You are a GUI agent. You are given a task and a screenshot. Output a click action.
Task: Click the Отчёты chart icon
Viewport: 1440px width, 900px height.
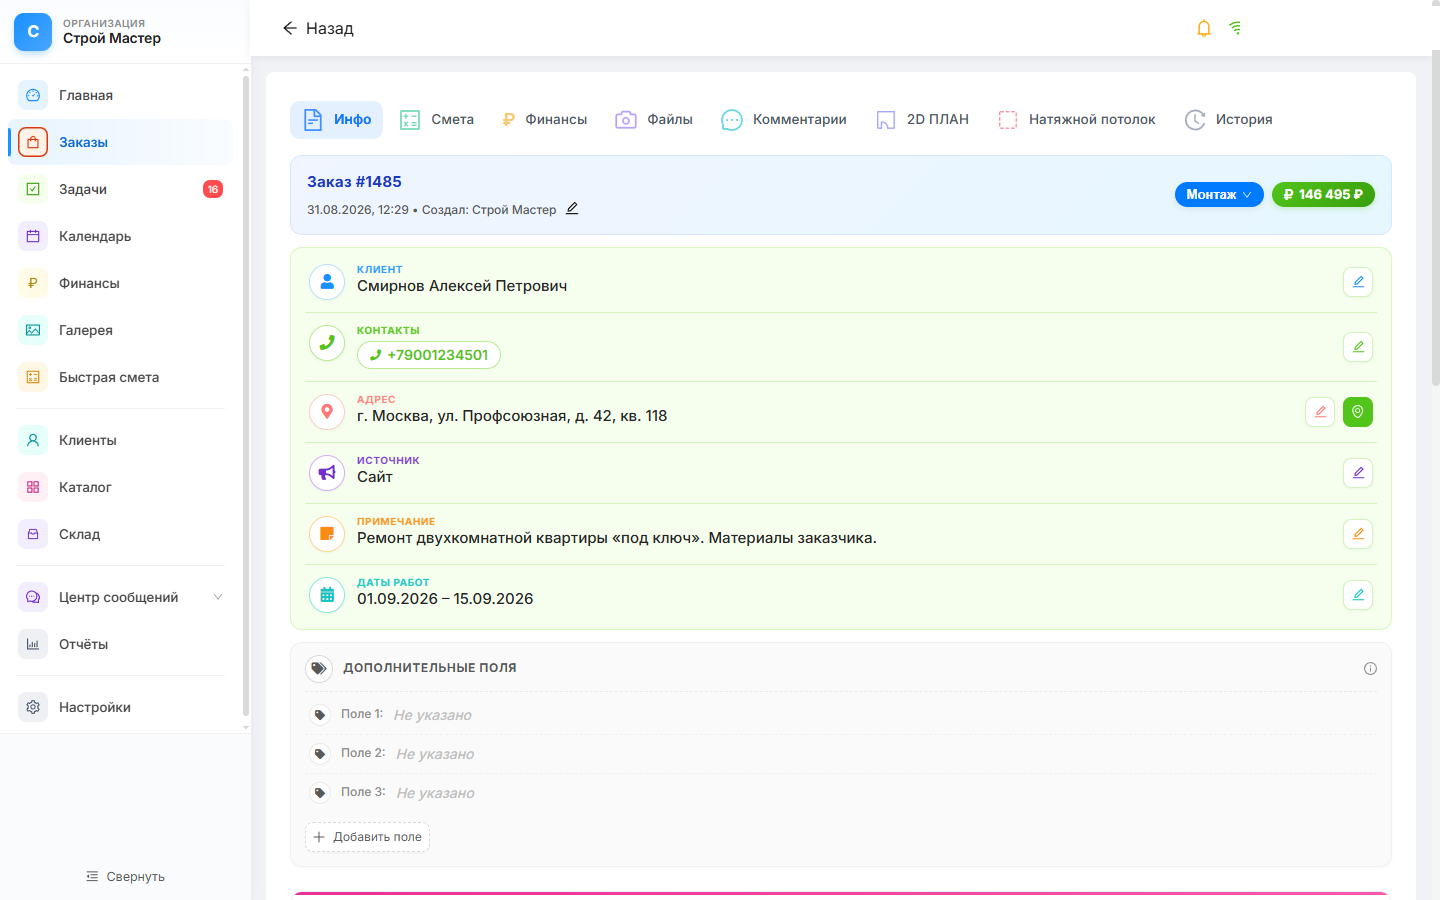pyautogui.click(x=33, y=644)
